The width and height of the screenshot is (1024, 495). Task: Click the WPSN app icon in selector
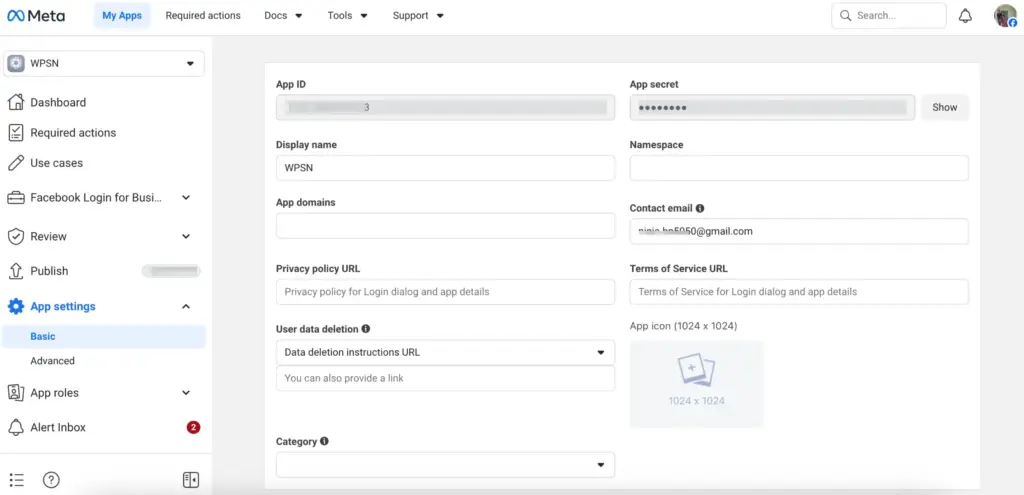pos(16,63)
